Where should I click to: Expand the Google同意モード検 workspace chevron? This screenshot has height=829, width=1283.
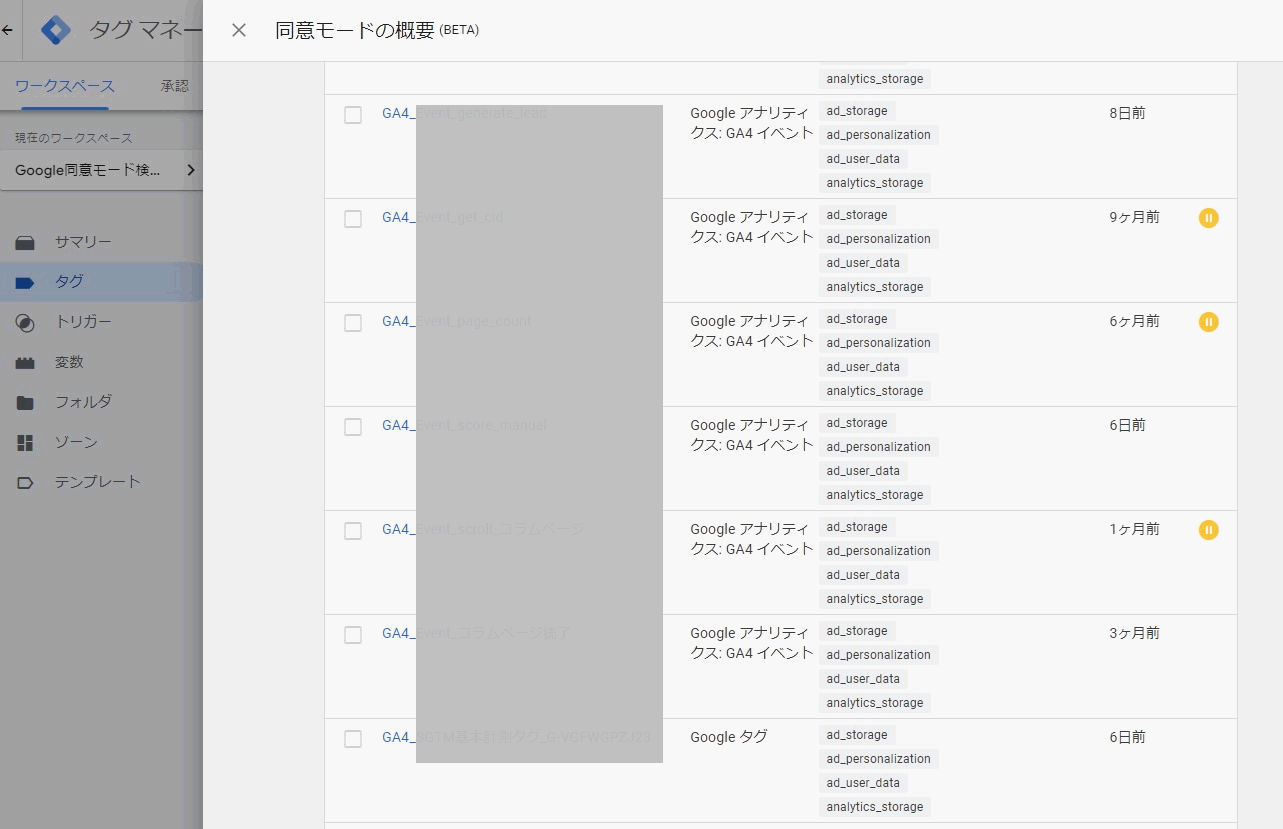pyautogui.click(x=191, y=170)
